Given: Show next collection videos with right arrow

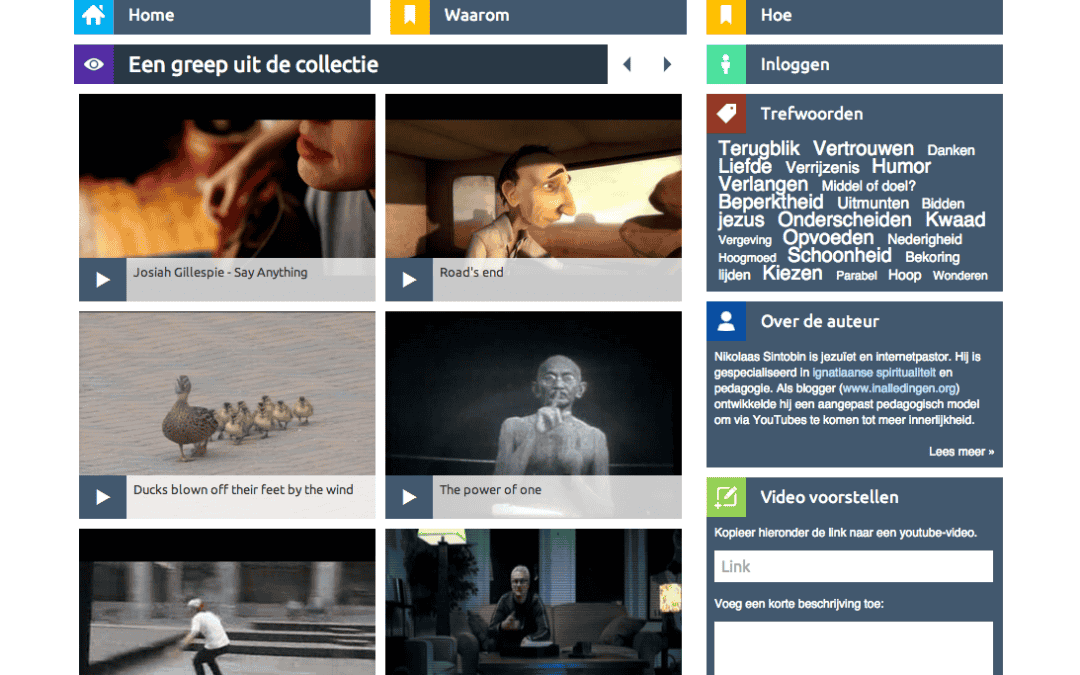Looking at the screenshot, I should [667, 64].
